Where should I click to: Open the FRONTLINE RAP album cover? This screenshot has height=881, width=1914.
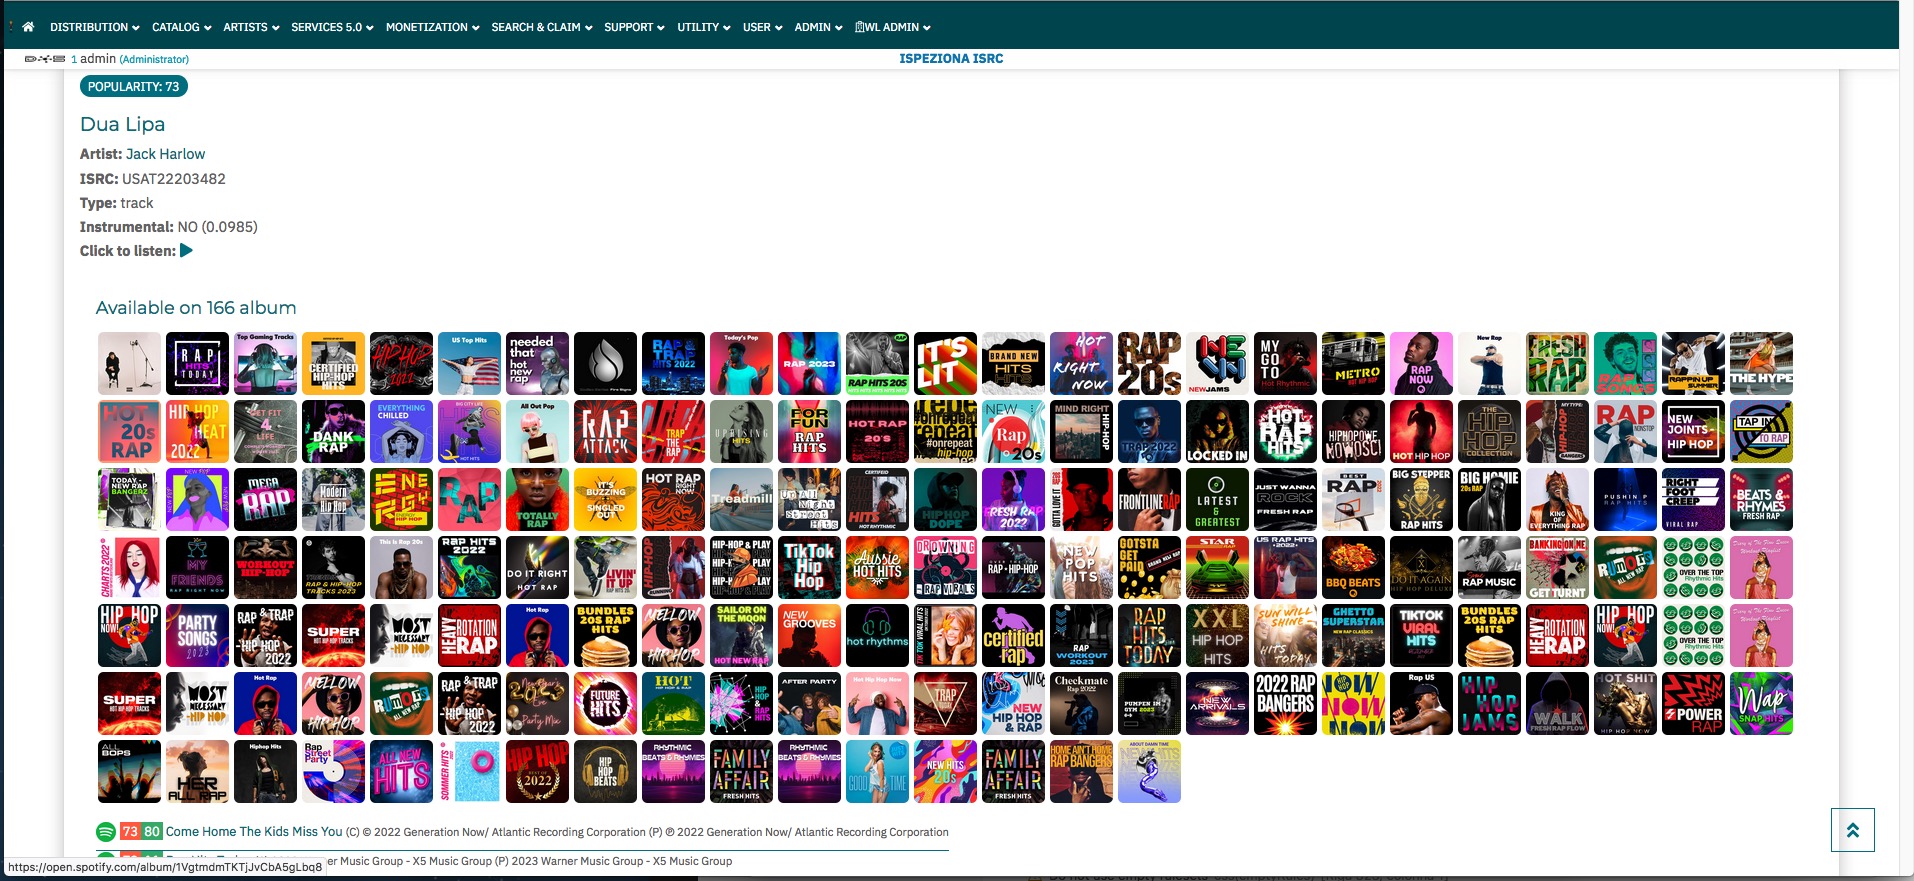[1149, 499]
